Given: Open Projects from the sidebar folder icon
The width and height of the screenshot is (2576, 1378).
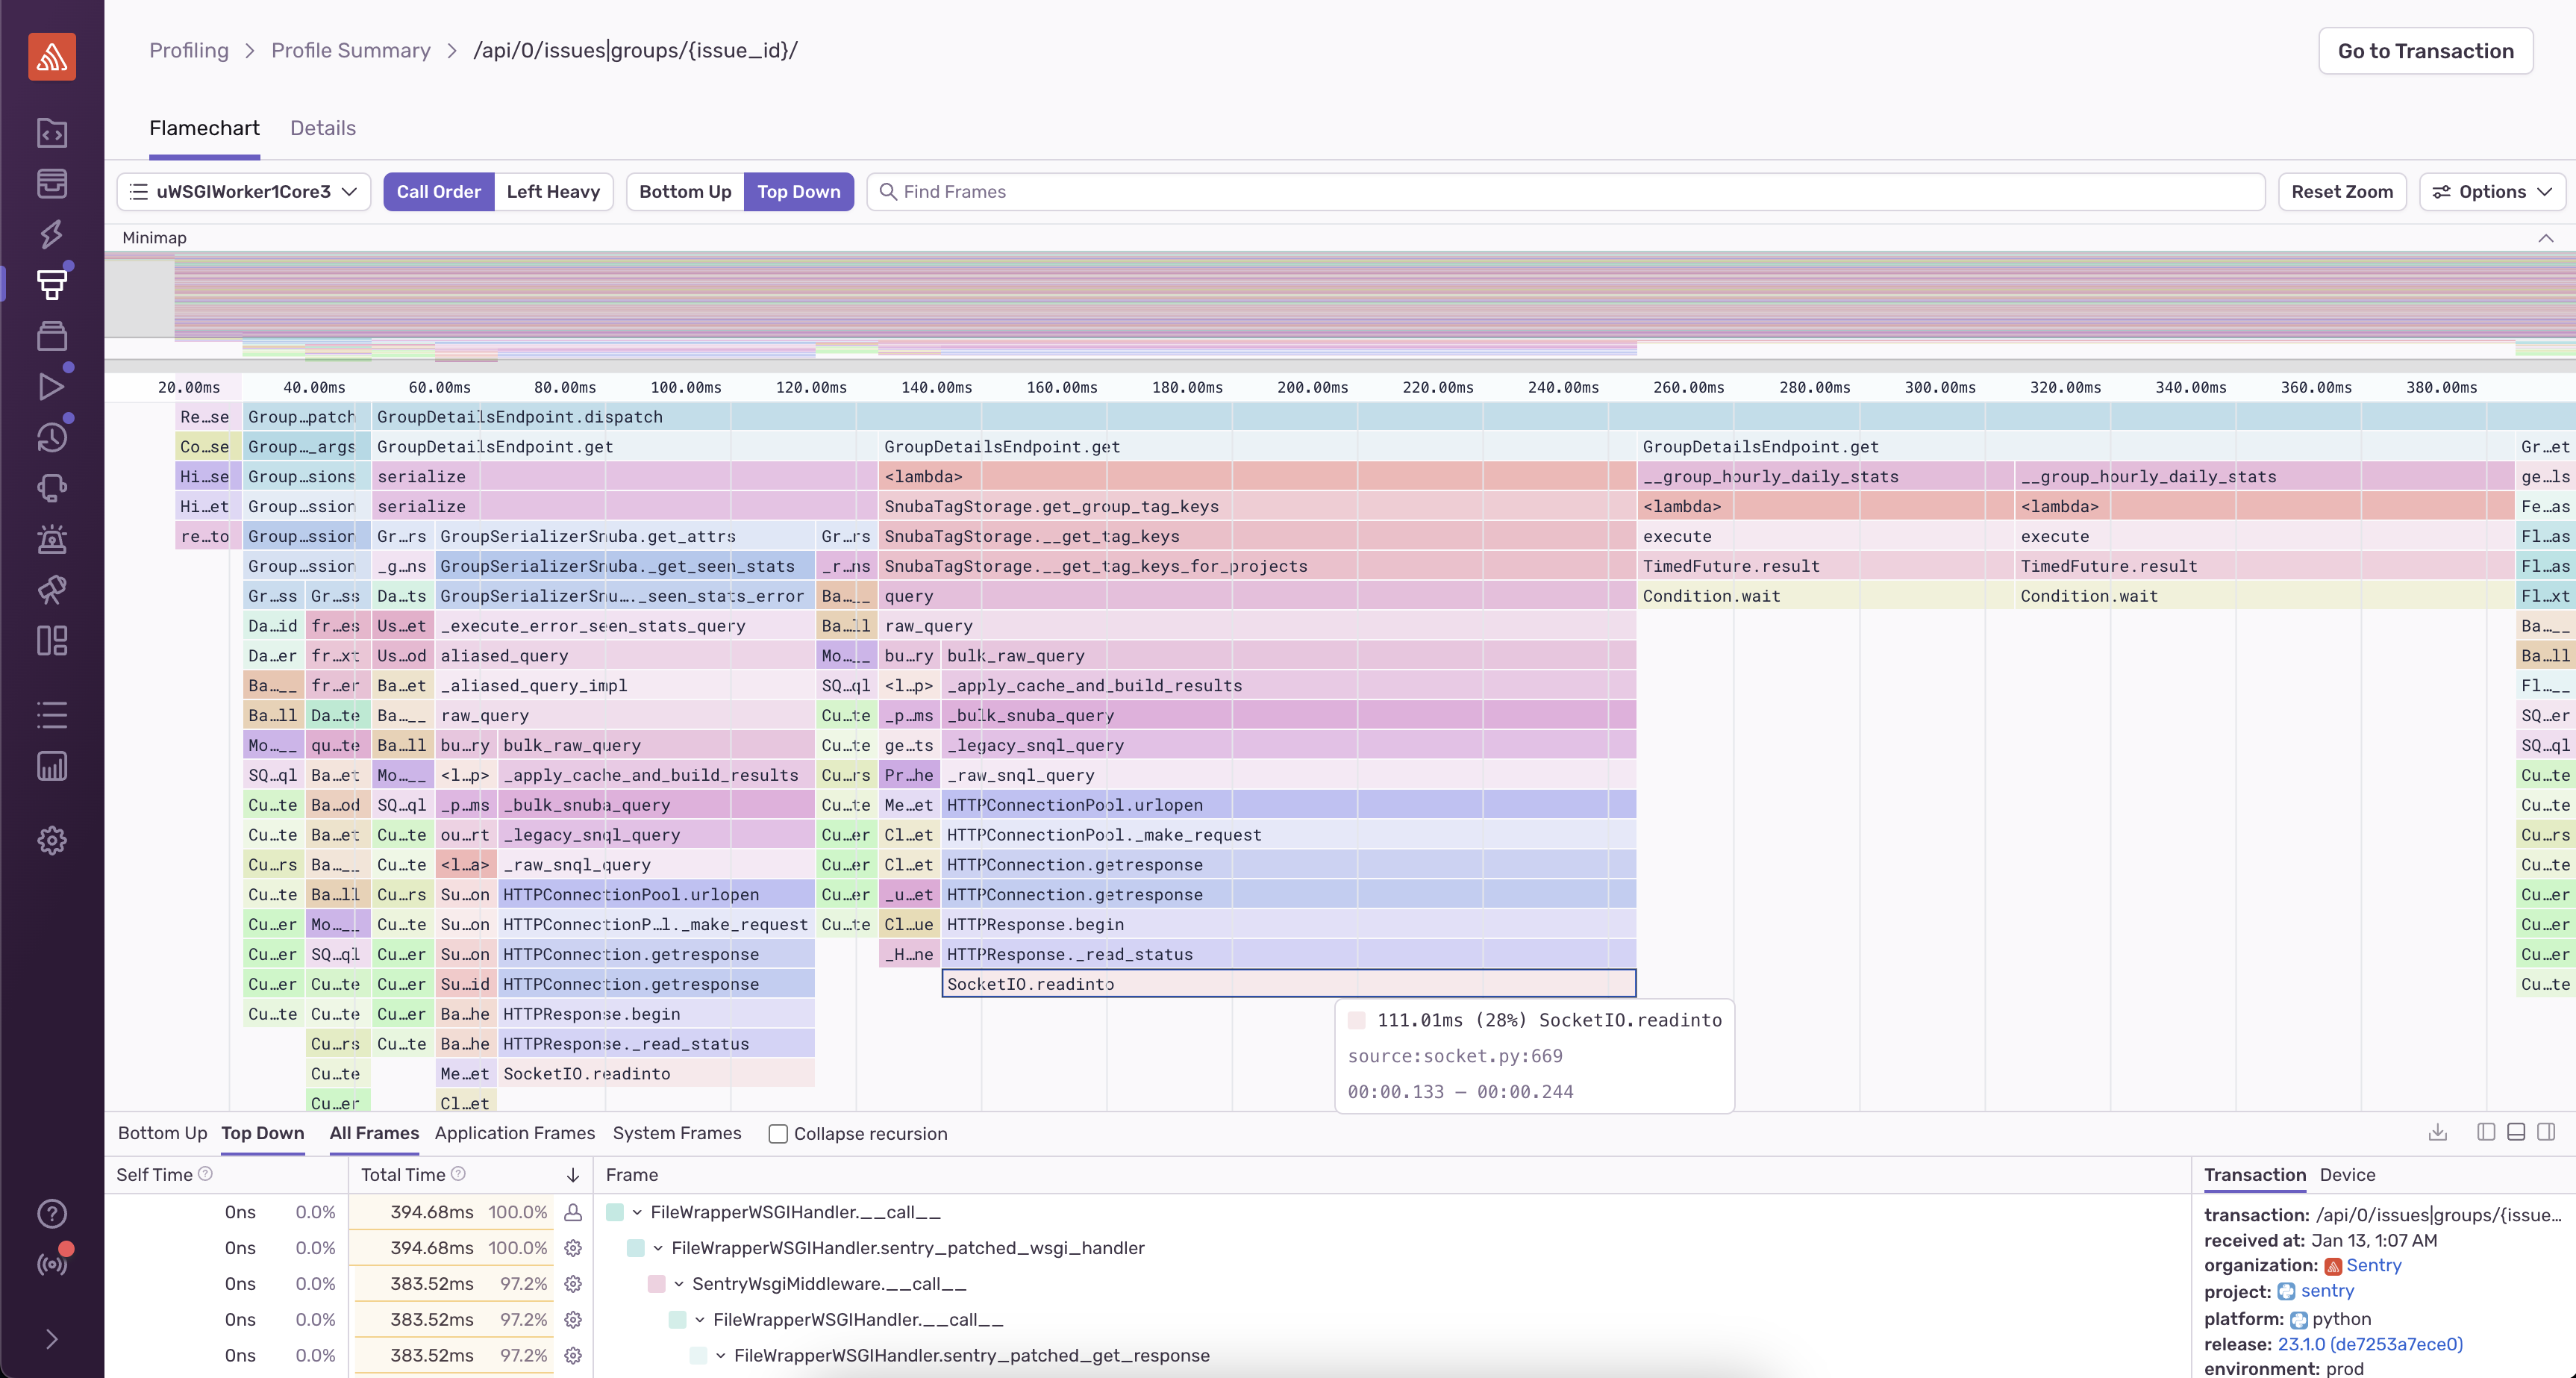Looking at the screenshot, I should tap(52, 132).
